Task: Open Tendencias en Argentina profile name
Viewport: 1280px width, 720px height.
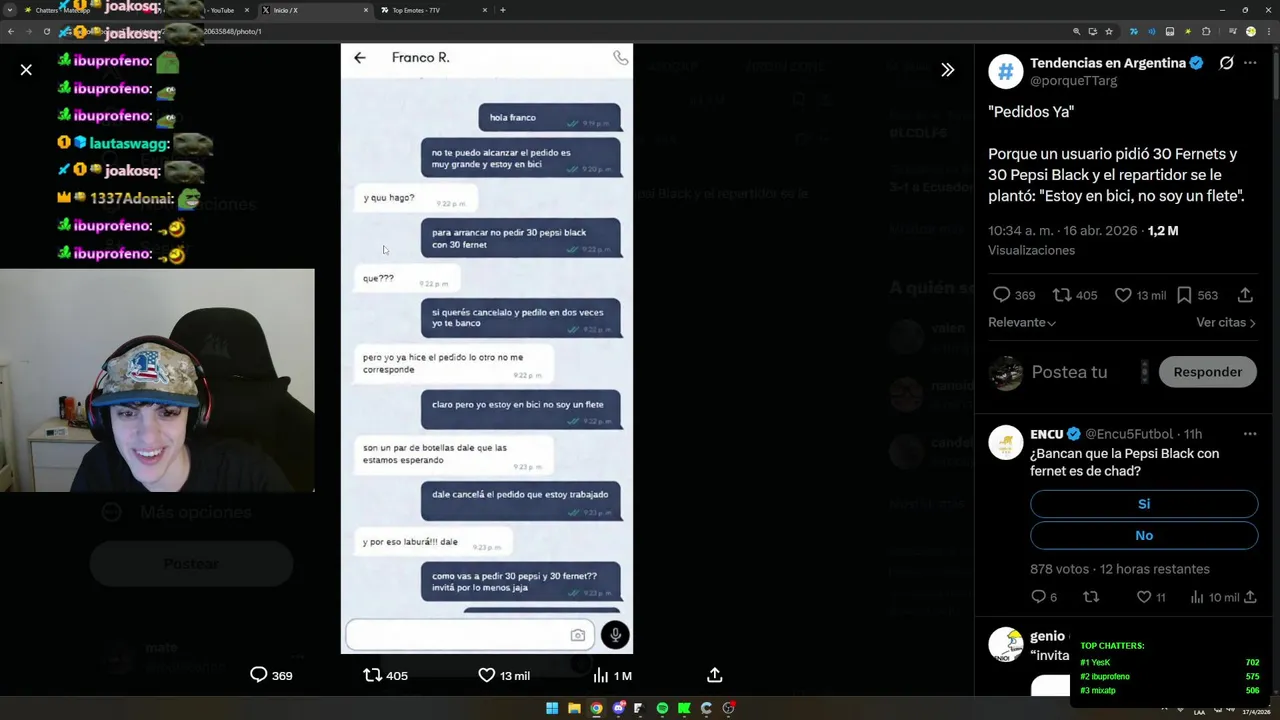Action: coord(1108,63)
